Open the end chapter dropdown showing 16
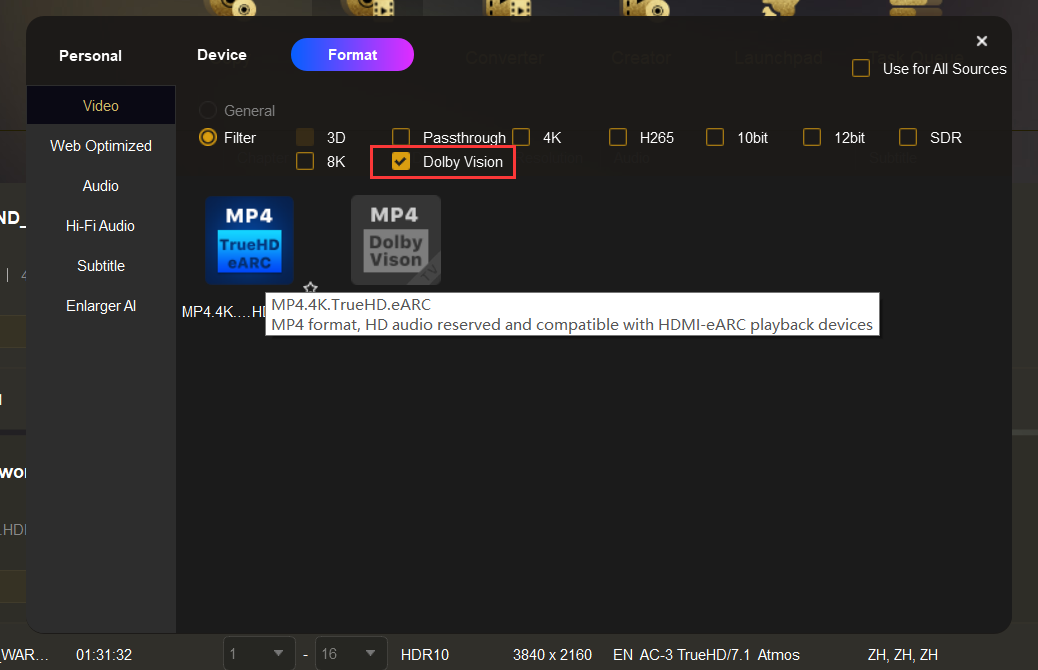This screenshot has width=1038, height=670. pyautogui.click(x=351, y=654)
